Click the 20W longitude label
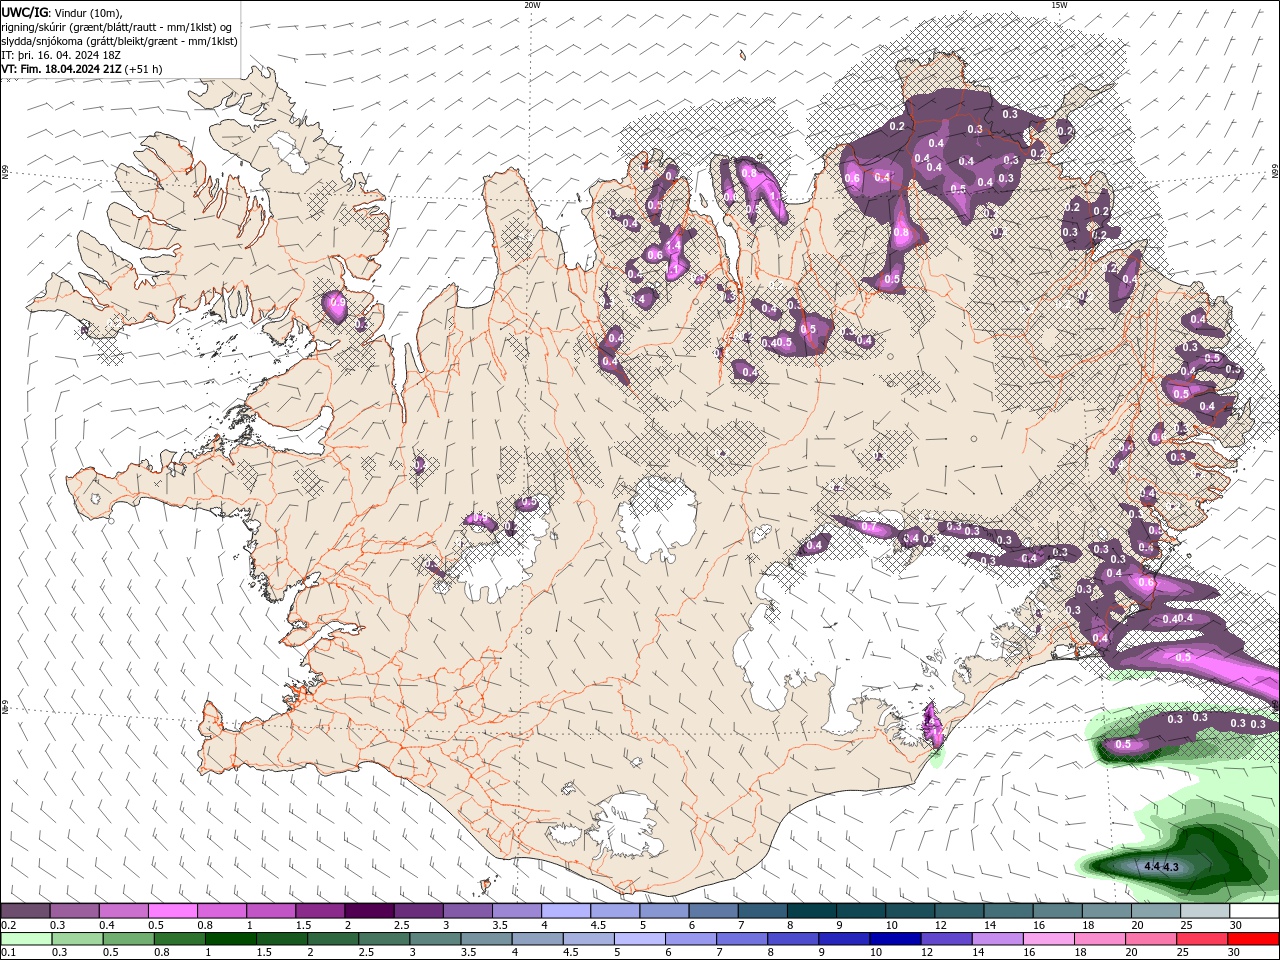 click(x=532, y=5)
